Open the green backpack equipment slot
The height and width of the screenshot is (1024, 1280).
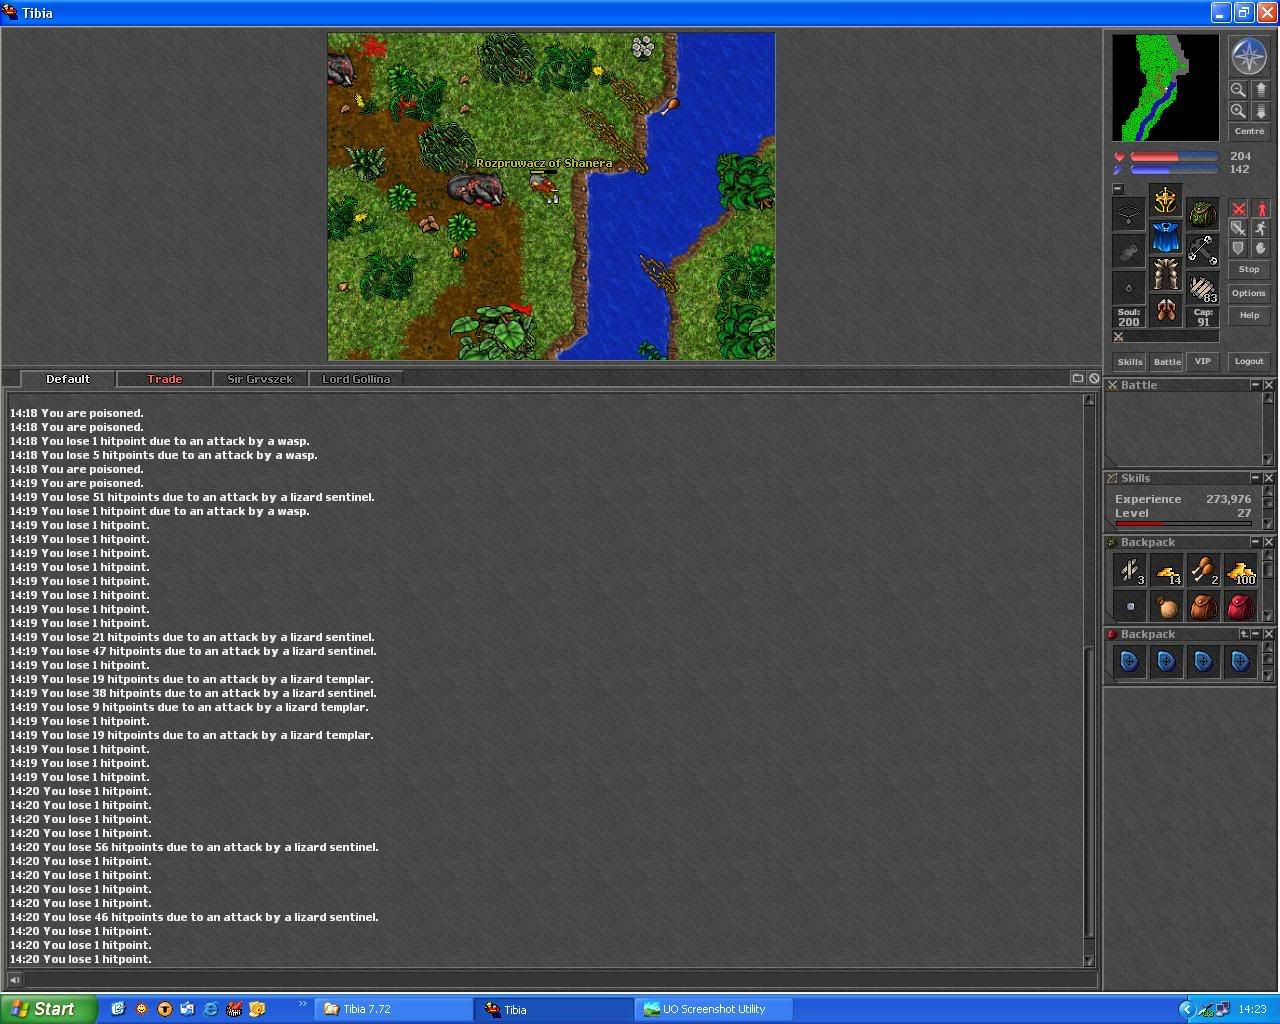click(1202, 214)
